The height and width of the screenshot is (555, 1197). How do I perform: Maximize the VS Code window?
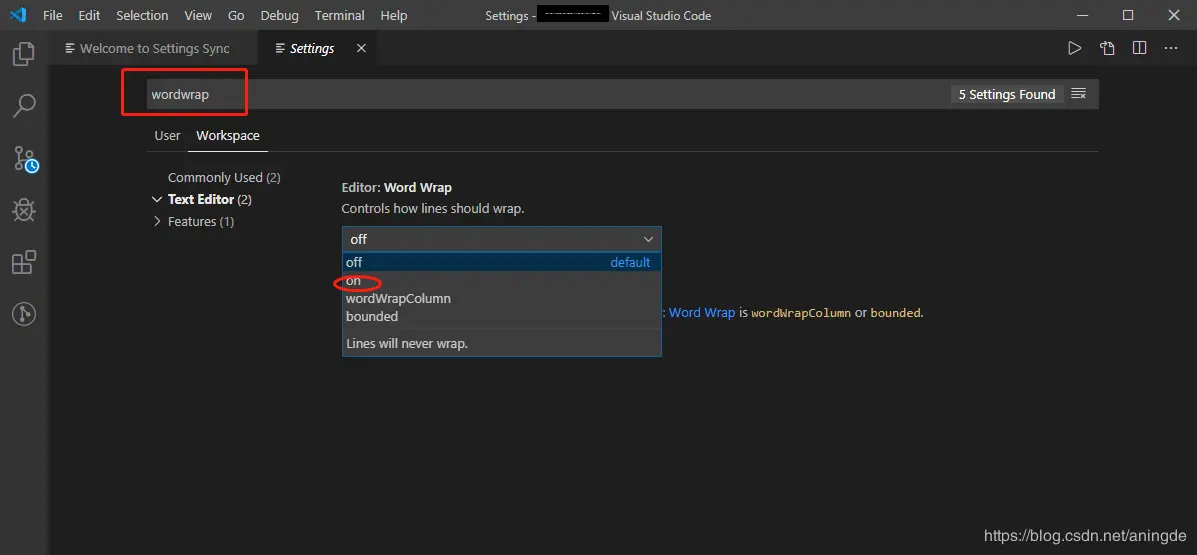tap(1128, 15)
